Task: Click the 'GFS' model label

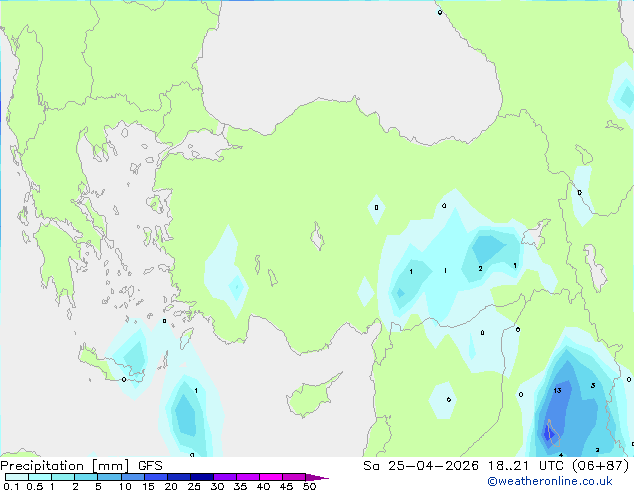Action: click(x=150, y=466)
